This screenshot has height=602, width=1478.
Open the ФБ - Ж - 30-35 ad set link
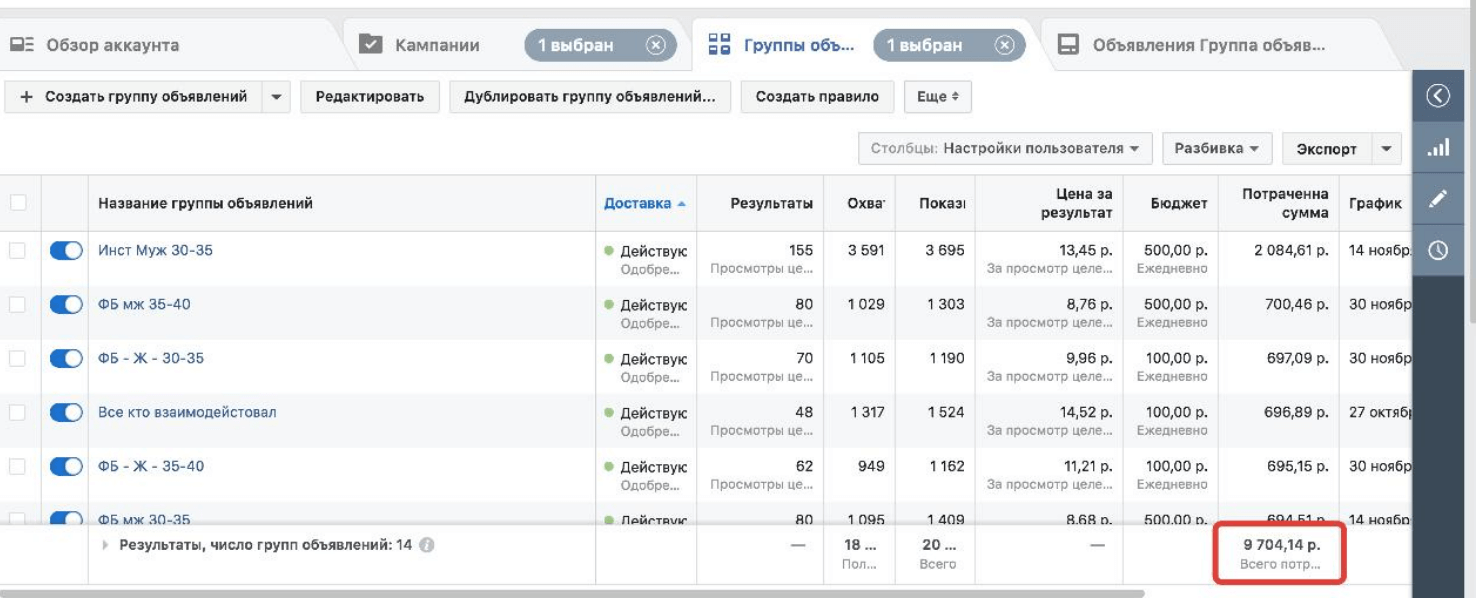[x=151, y=358]
